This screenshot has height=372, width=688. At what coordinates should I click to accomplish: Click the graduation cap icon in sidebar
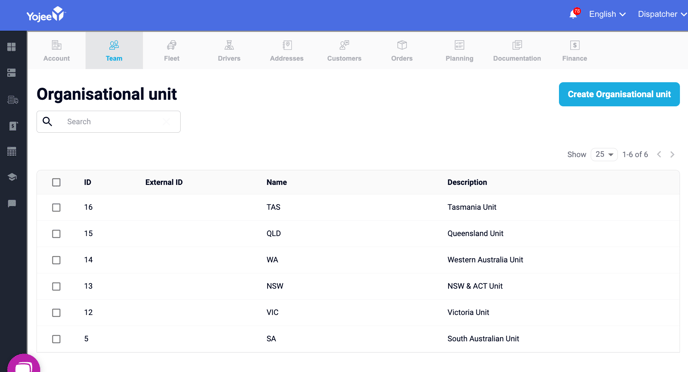click(12, 177)
